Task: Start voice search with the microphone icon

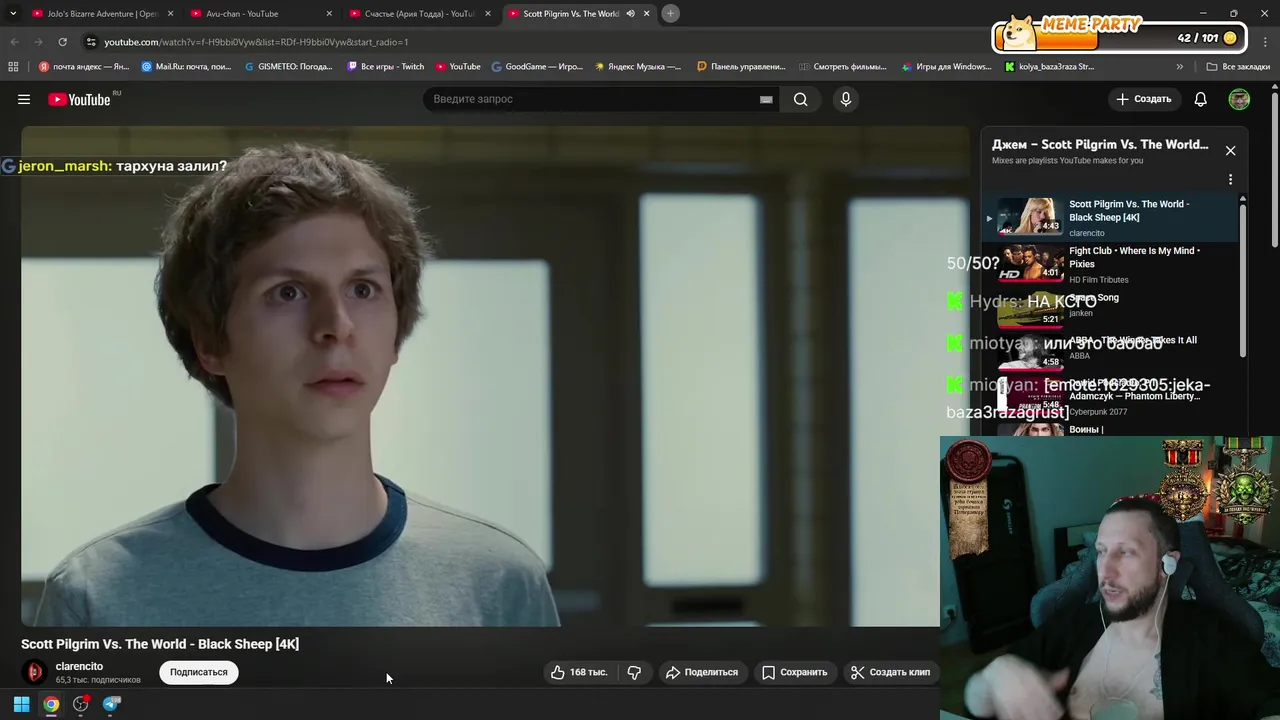Action: [845, 99]
